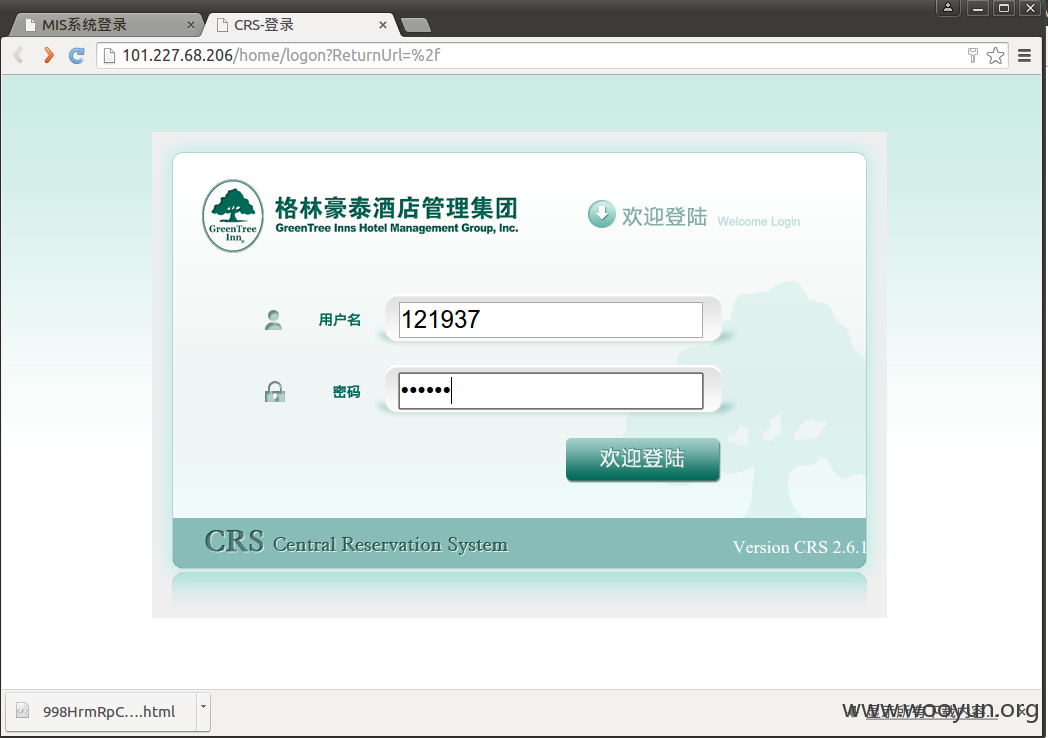
Task: Maximize the browser window
Action: coord(1003,8)
